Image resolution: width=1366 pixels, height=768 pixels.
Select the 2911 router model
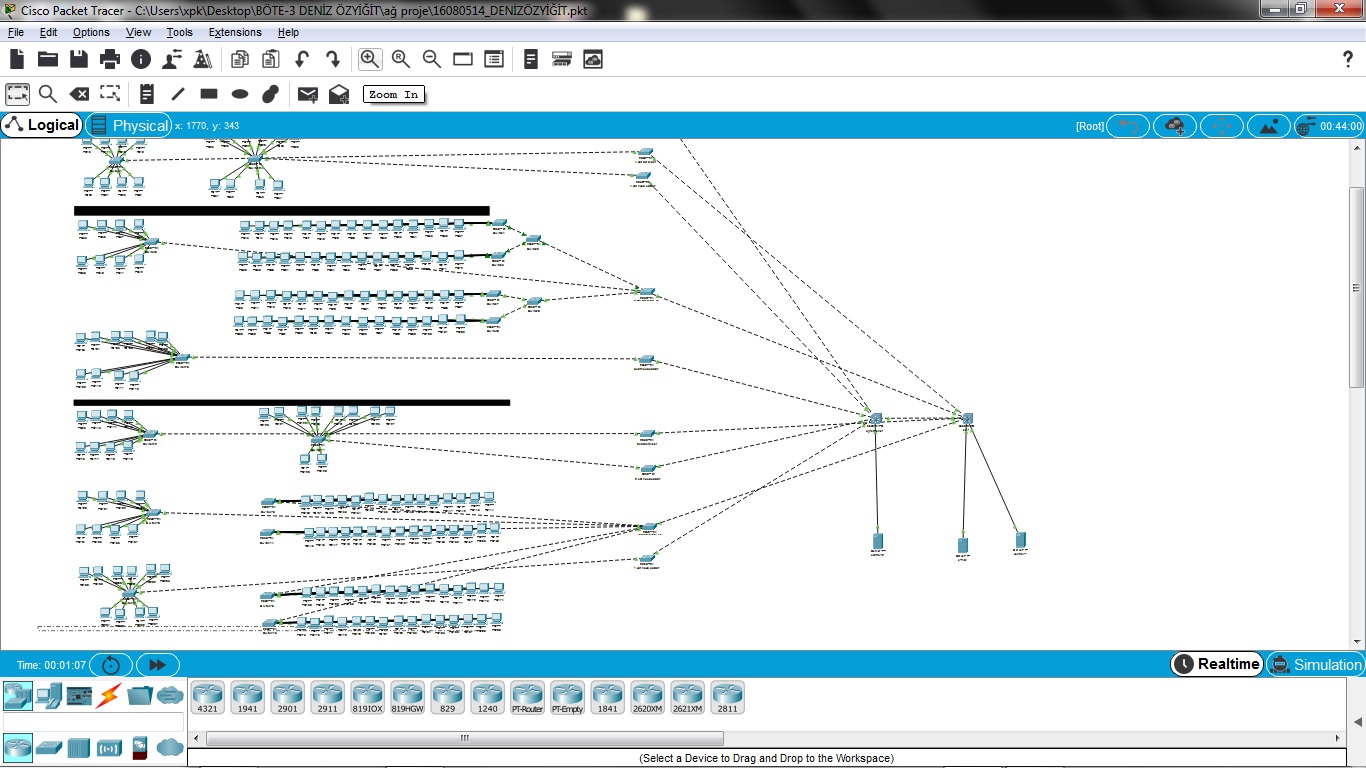pyautogui.click(x=327, y=697)
